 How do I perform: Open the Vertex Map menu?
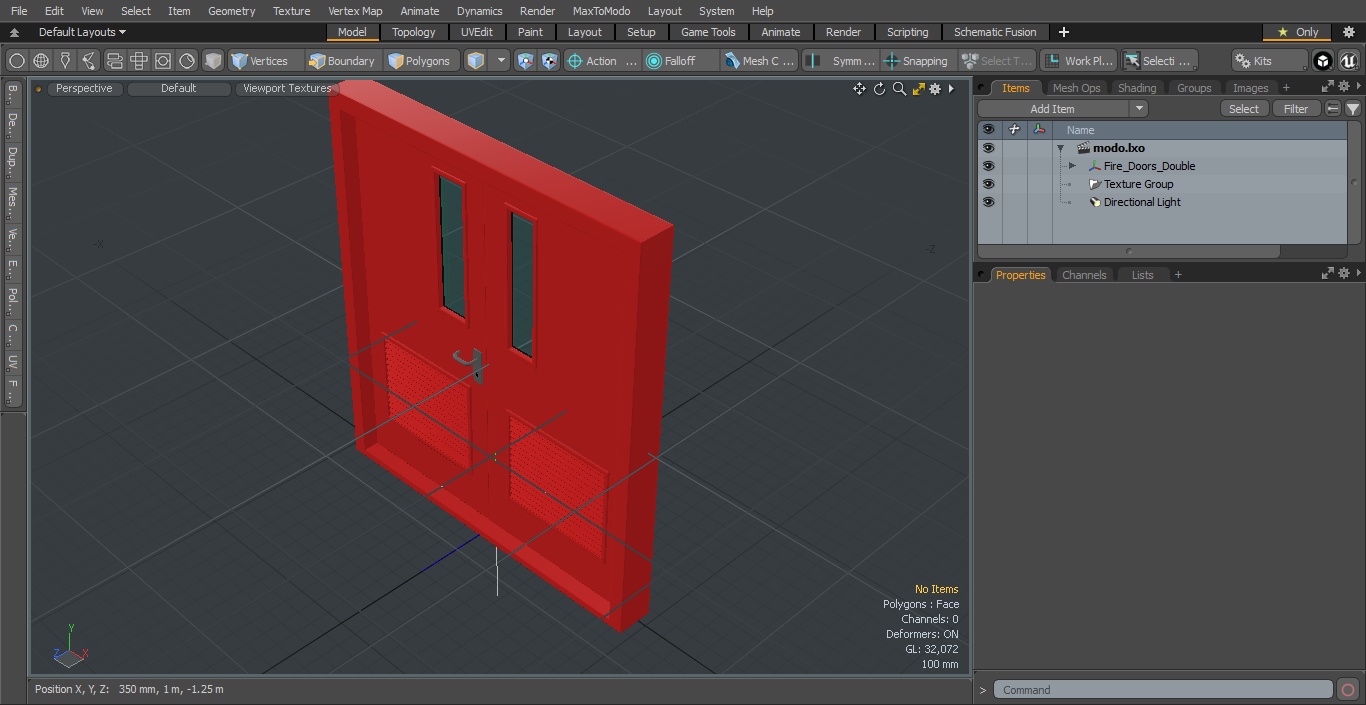point(355,11)
